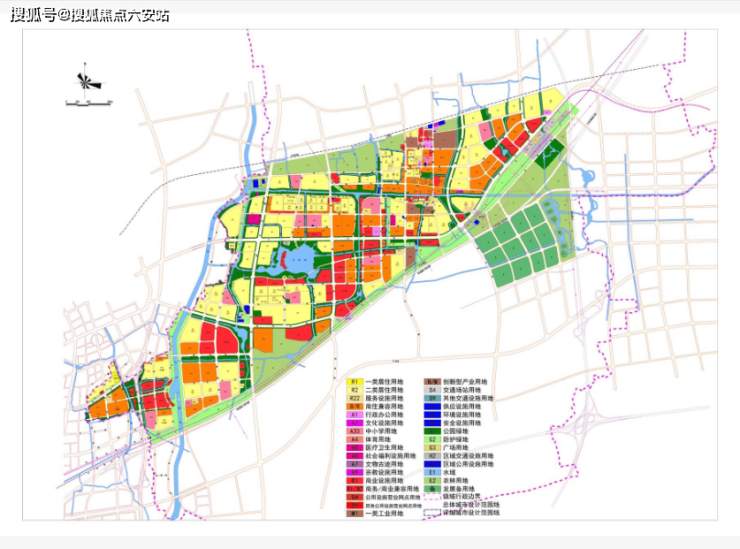The image size is (740, 549).
Task: Click the 其他交通设施用地 legend label
Action: point(468,398)
